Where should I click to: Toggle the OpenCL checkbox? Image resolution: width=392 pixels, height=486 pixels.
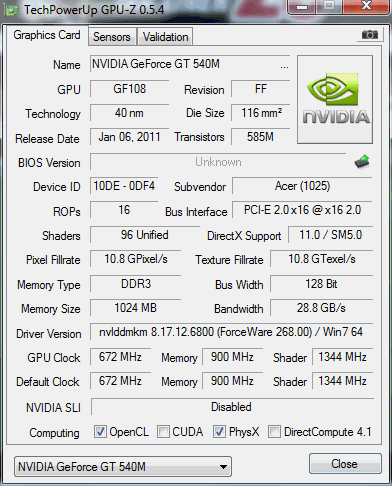[x=100, y=432]
